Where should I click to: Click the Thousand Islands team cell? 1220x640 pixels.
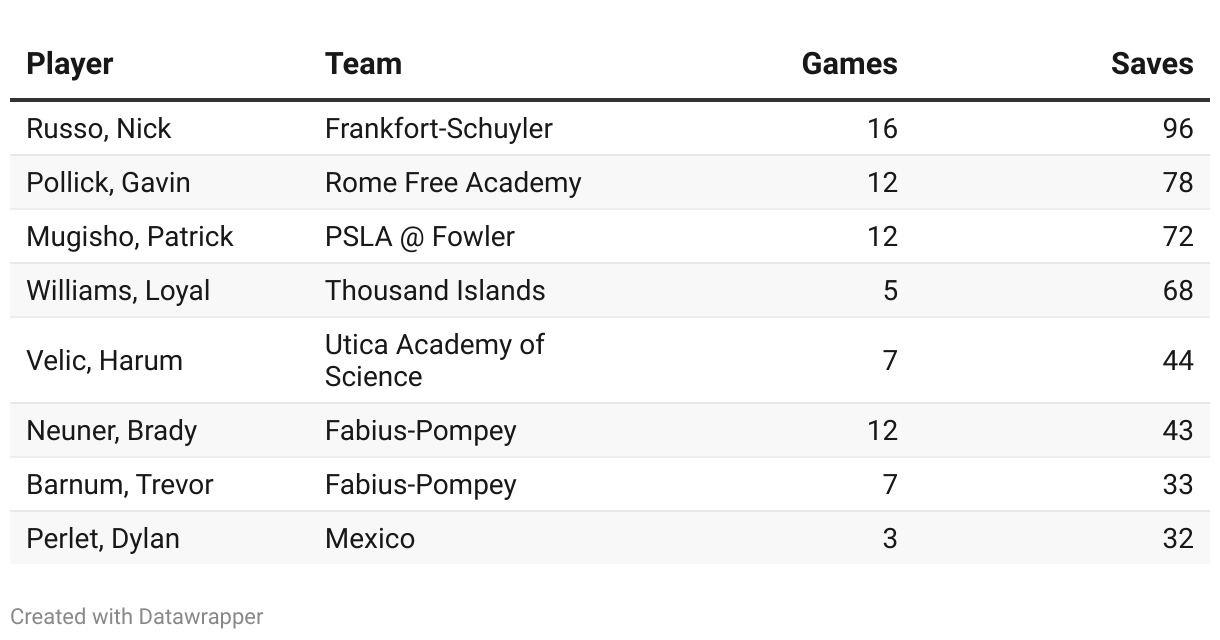[x=435, y=291]
